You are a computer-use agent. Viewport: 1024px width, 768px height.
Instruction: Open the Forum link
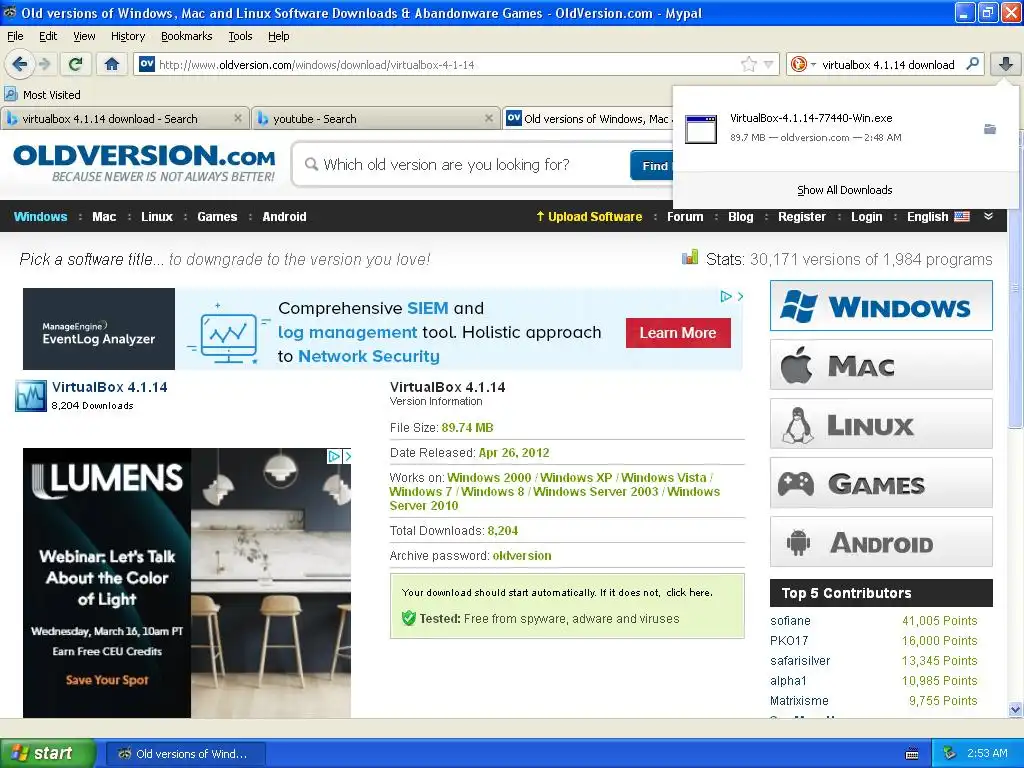(x=685, y=217)
